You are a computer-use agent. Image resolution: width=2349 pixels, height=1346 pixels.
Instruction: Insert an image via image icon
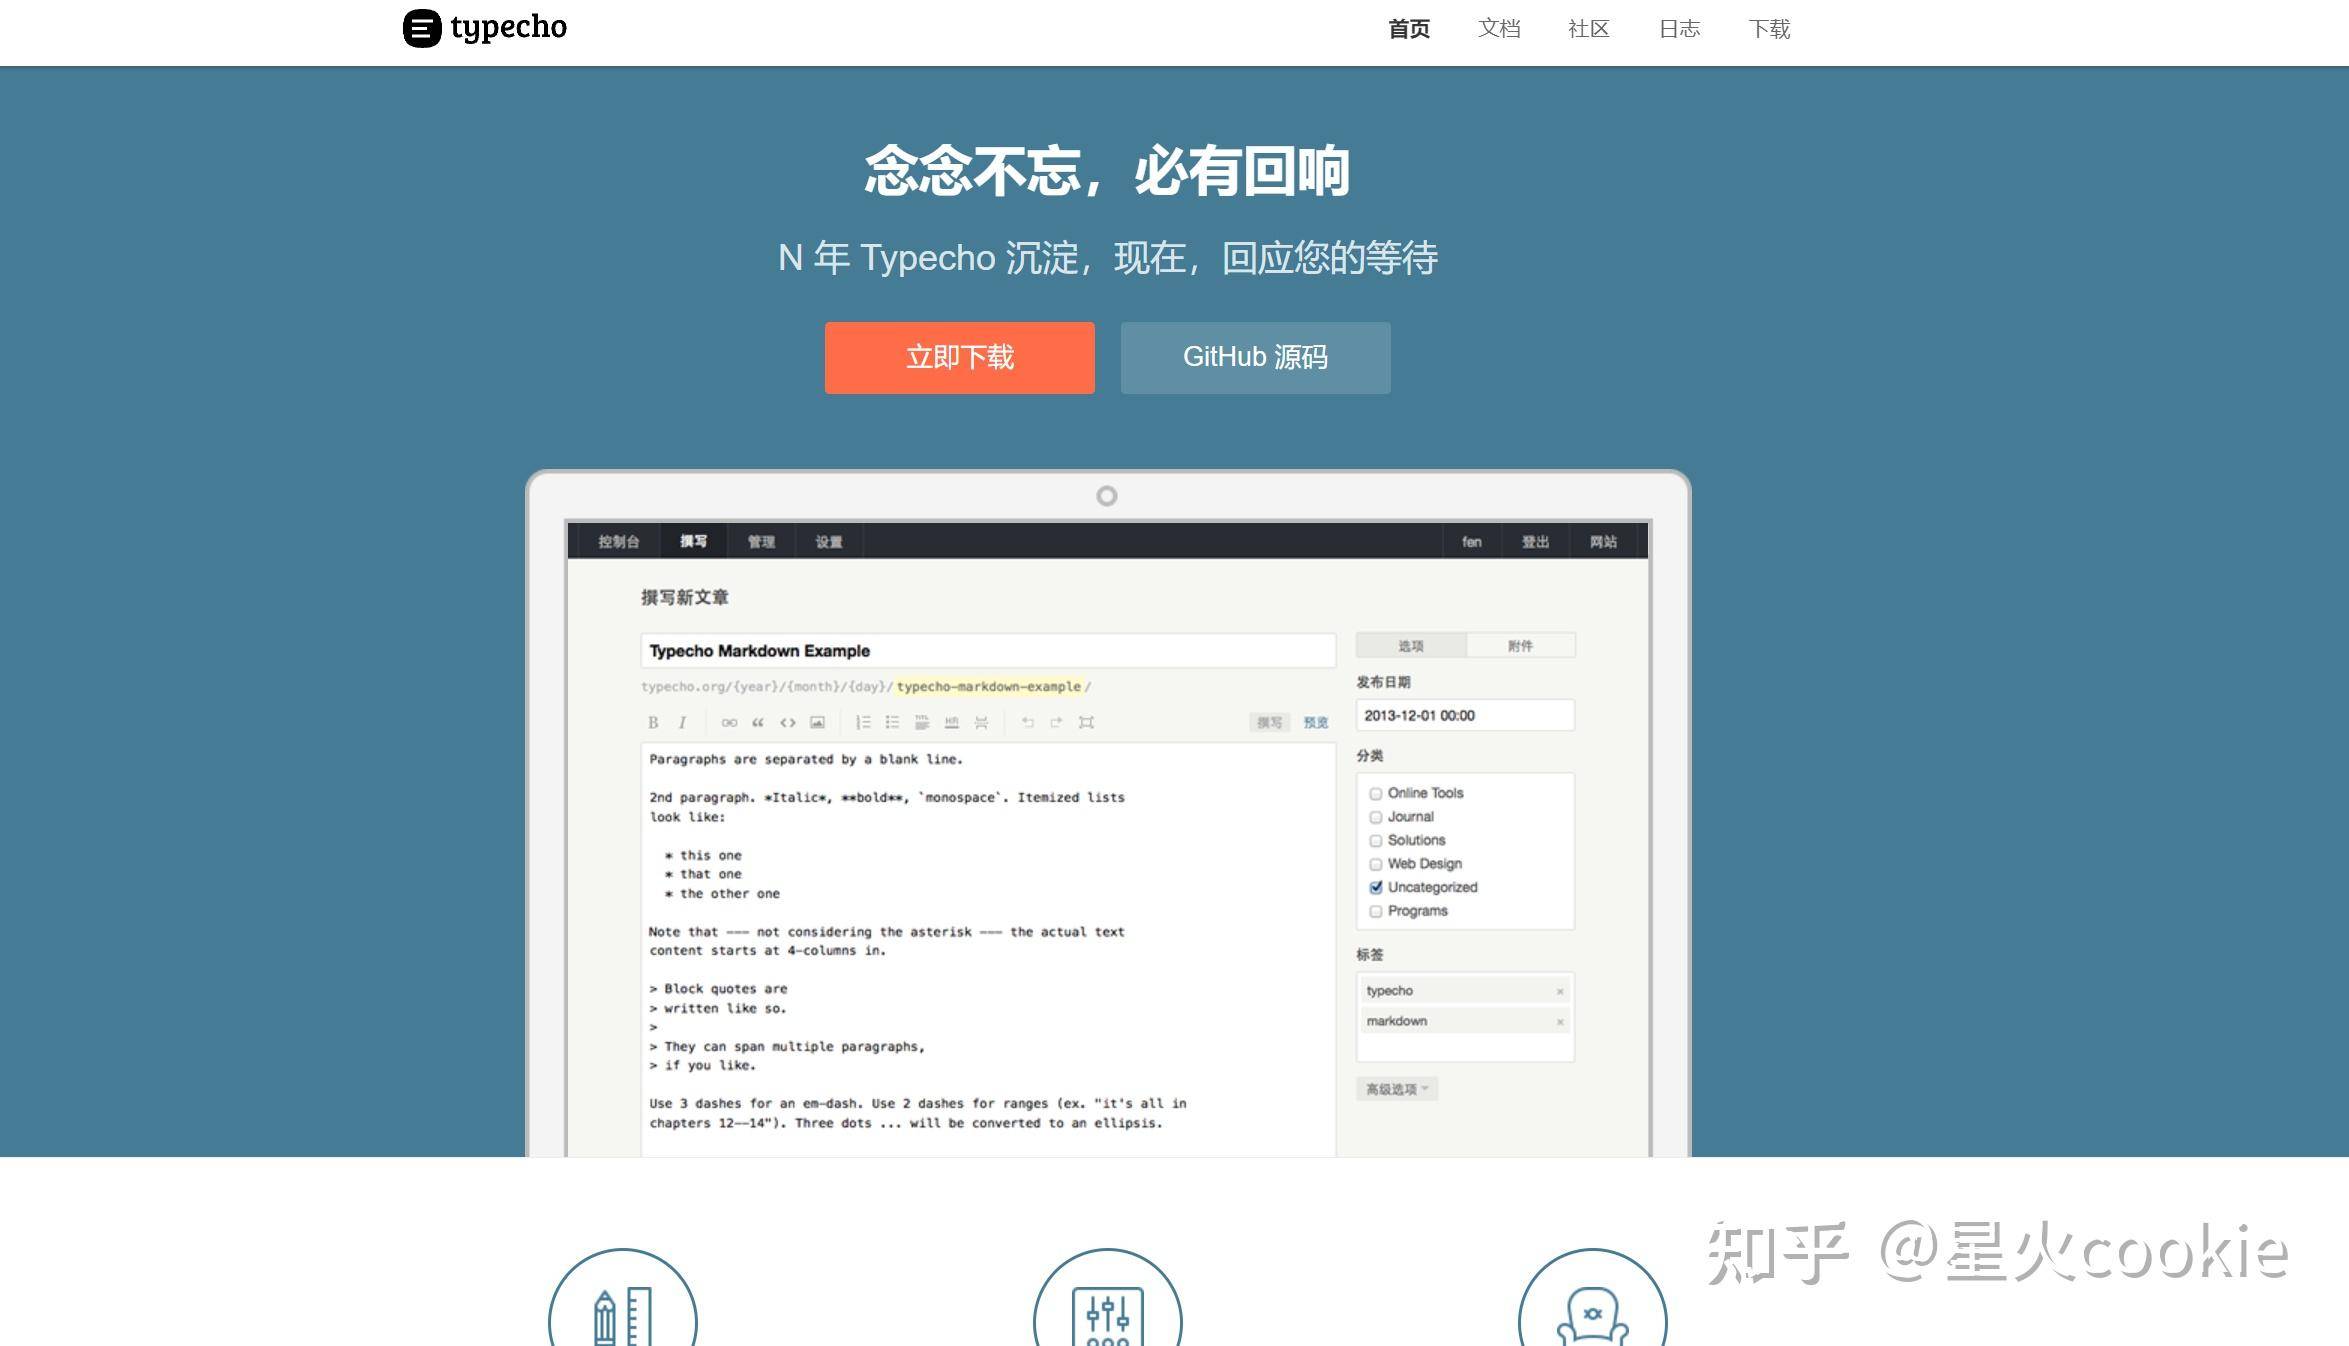pos(817,722)
